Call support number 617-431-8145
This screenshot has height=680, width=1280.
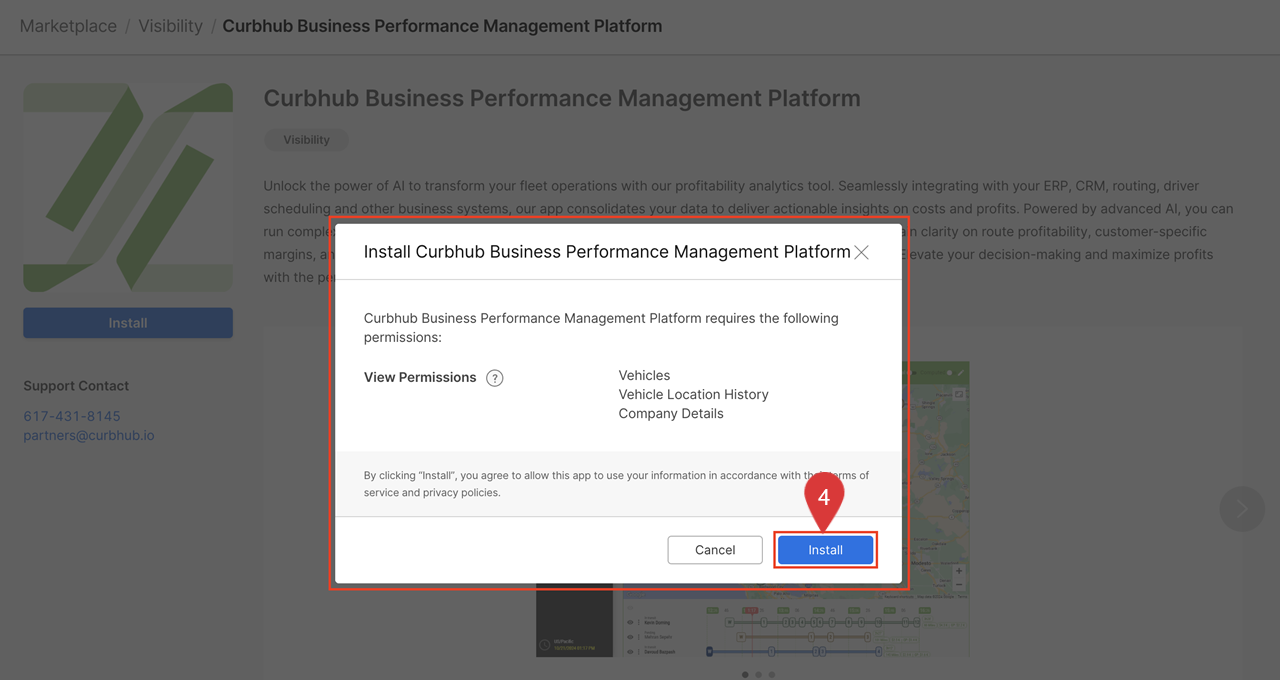pyautogui.click(x=72, y=416)
